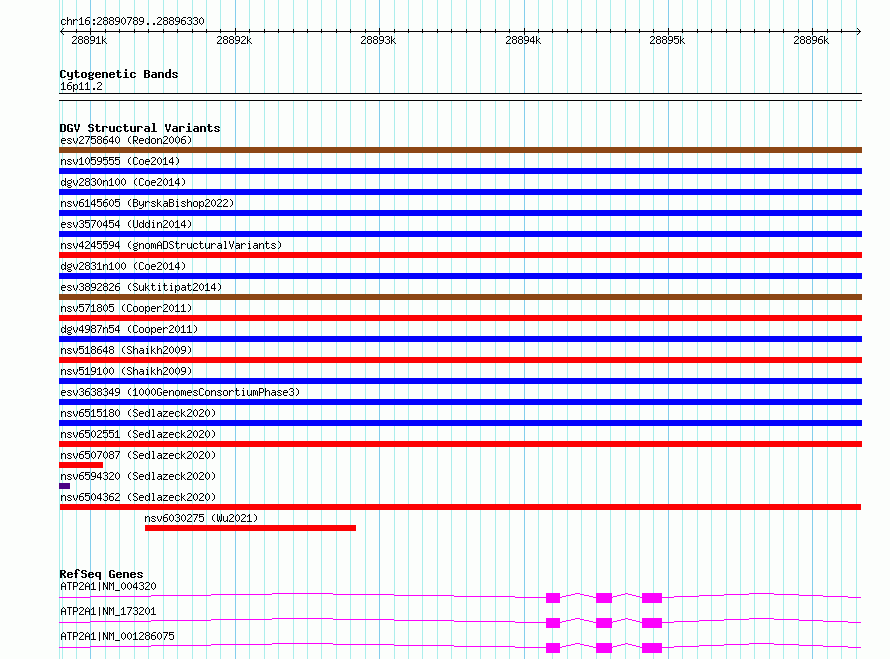Click variant label esv3638349 (1000GenomesConsortiumPhase3)
This screenshot has height=659, width=890.
pyautogui.click(x=180, y=392)
